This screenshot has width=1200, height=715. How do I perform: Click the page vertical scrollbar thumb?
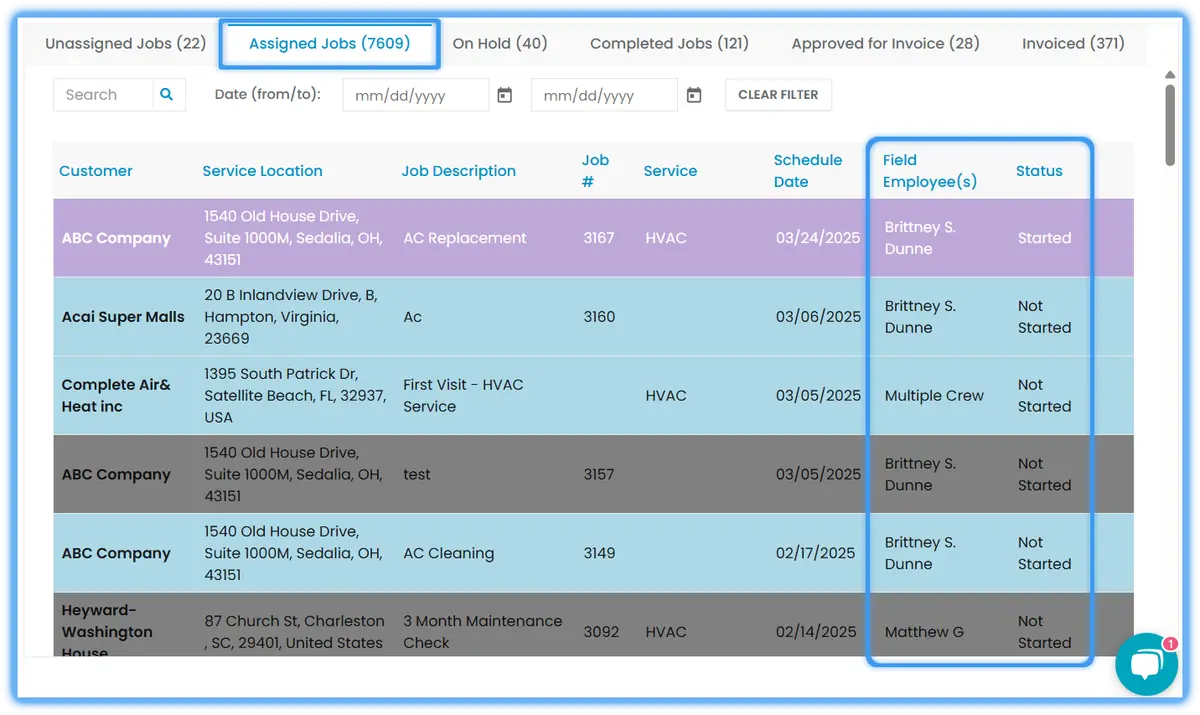point(1170,124)
